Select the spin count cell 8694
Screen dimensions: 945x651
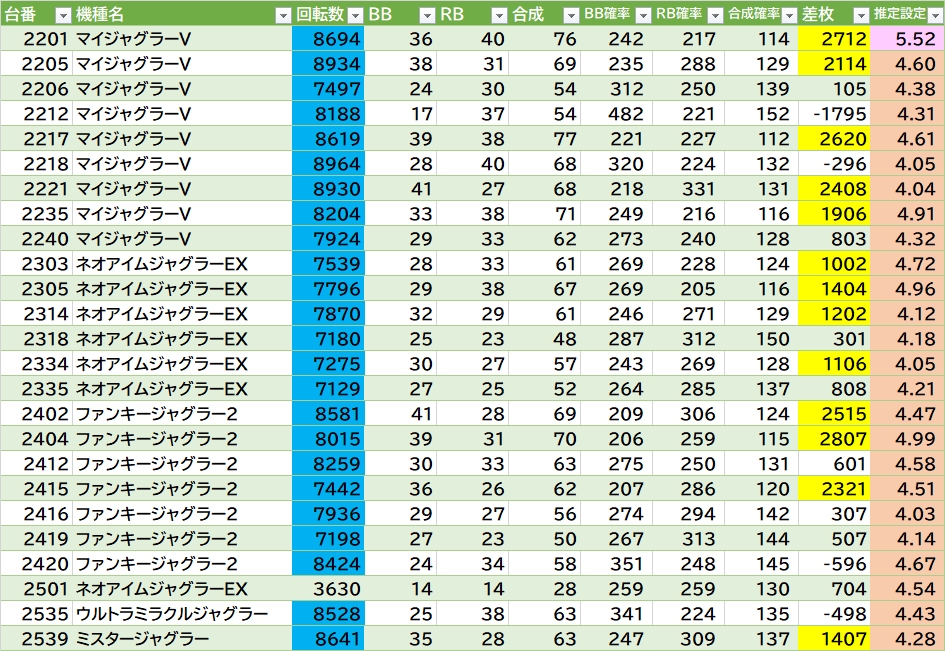(x=328, y=39)
